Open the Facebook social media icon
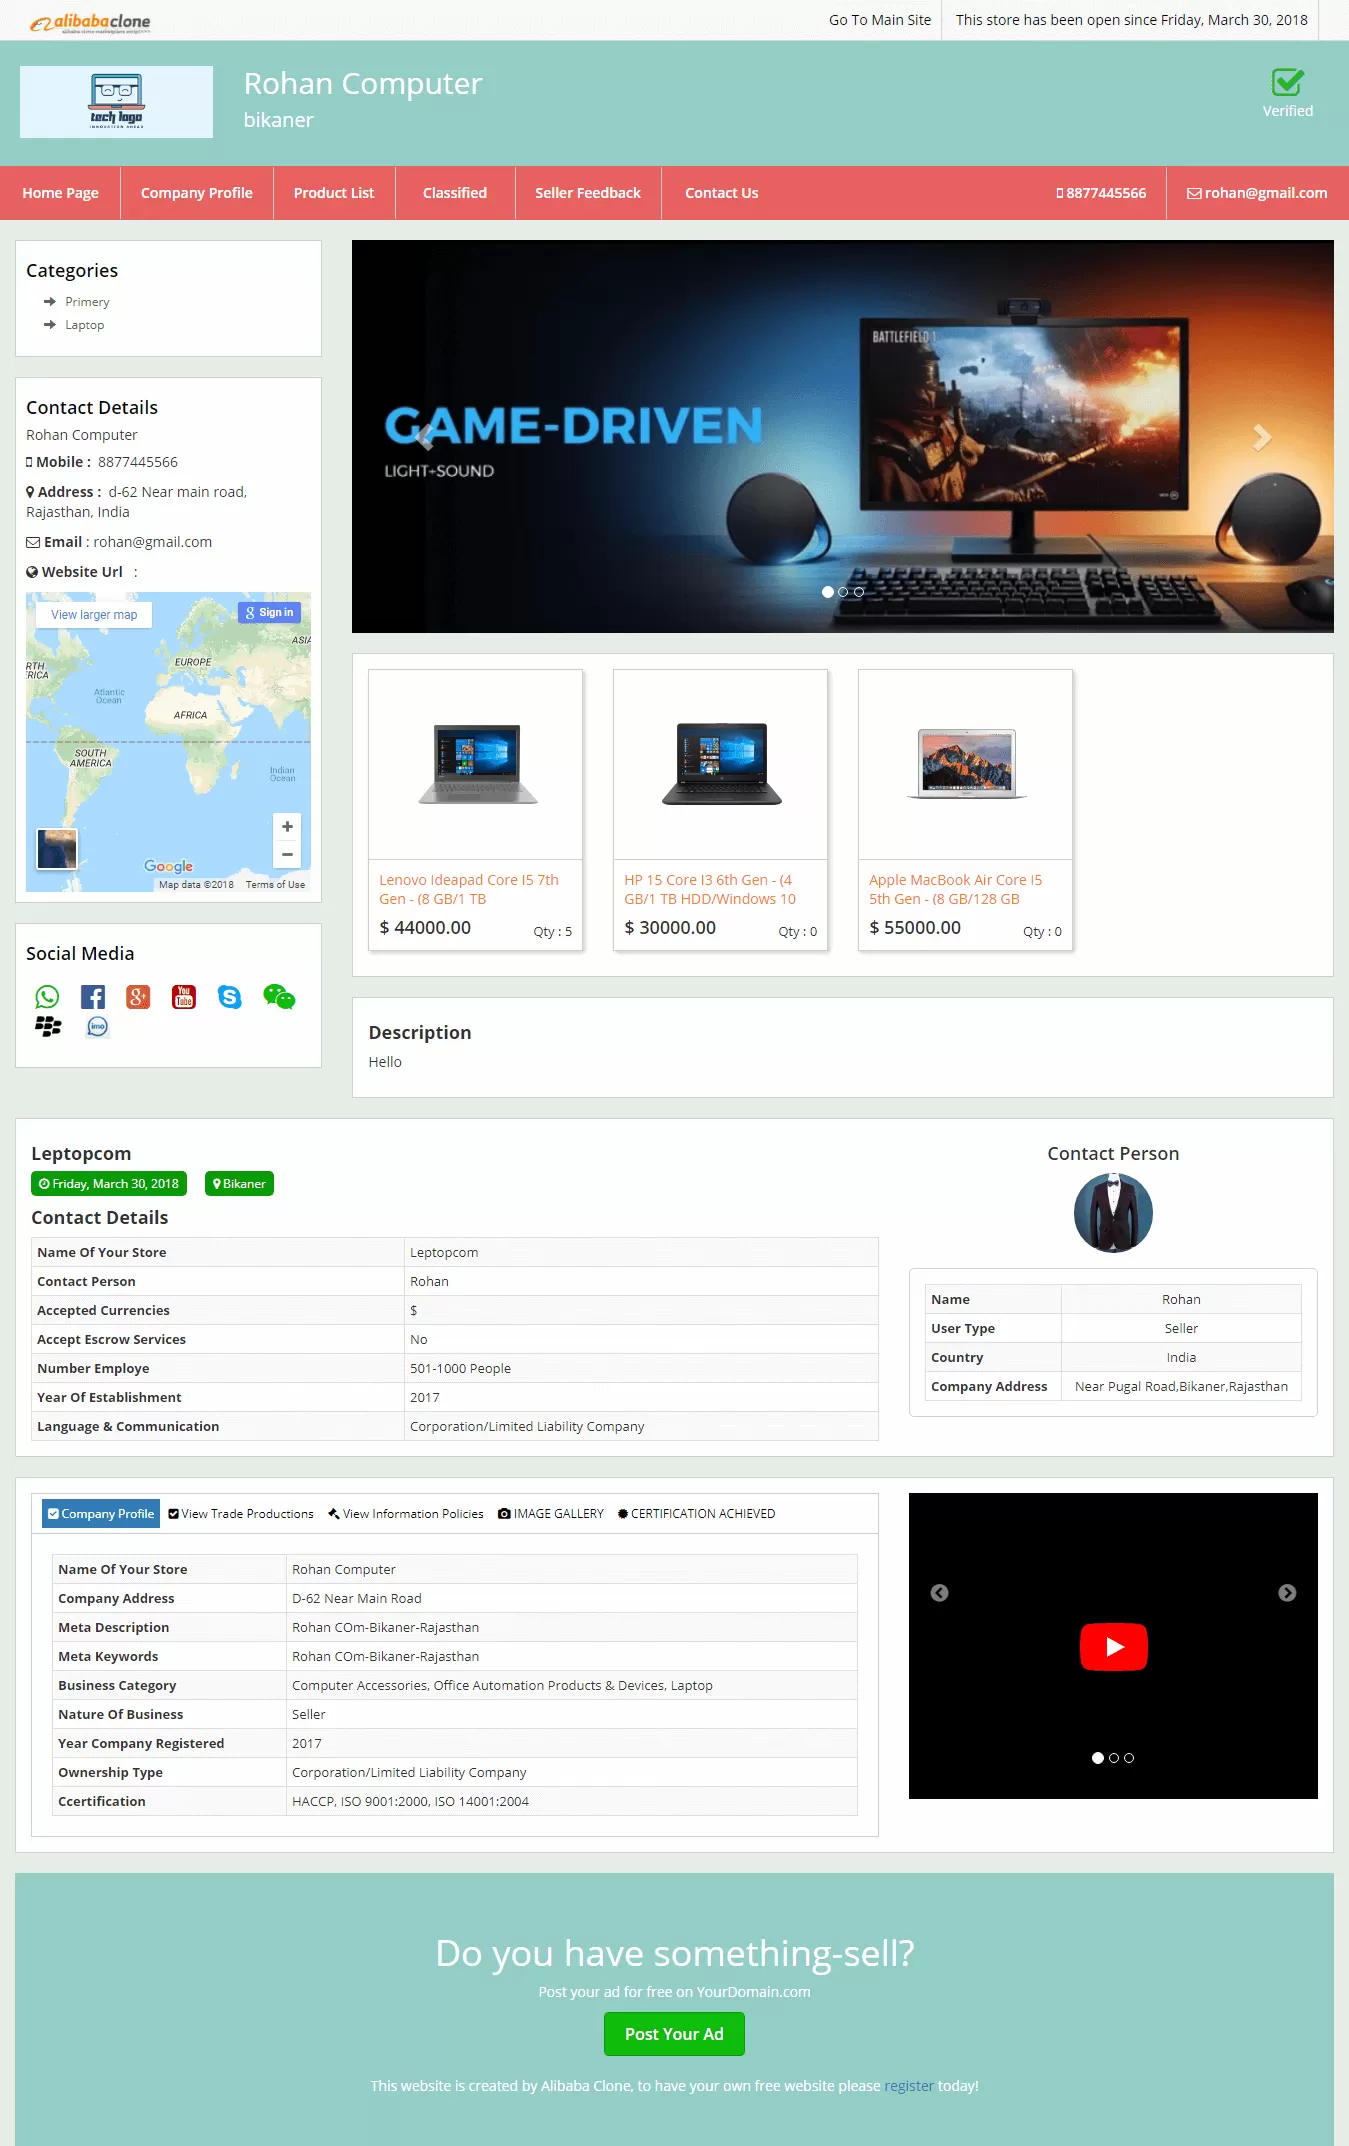 point(93,997)
